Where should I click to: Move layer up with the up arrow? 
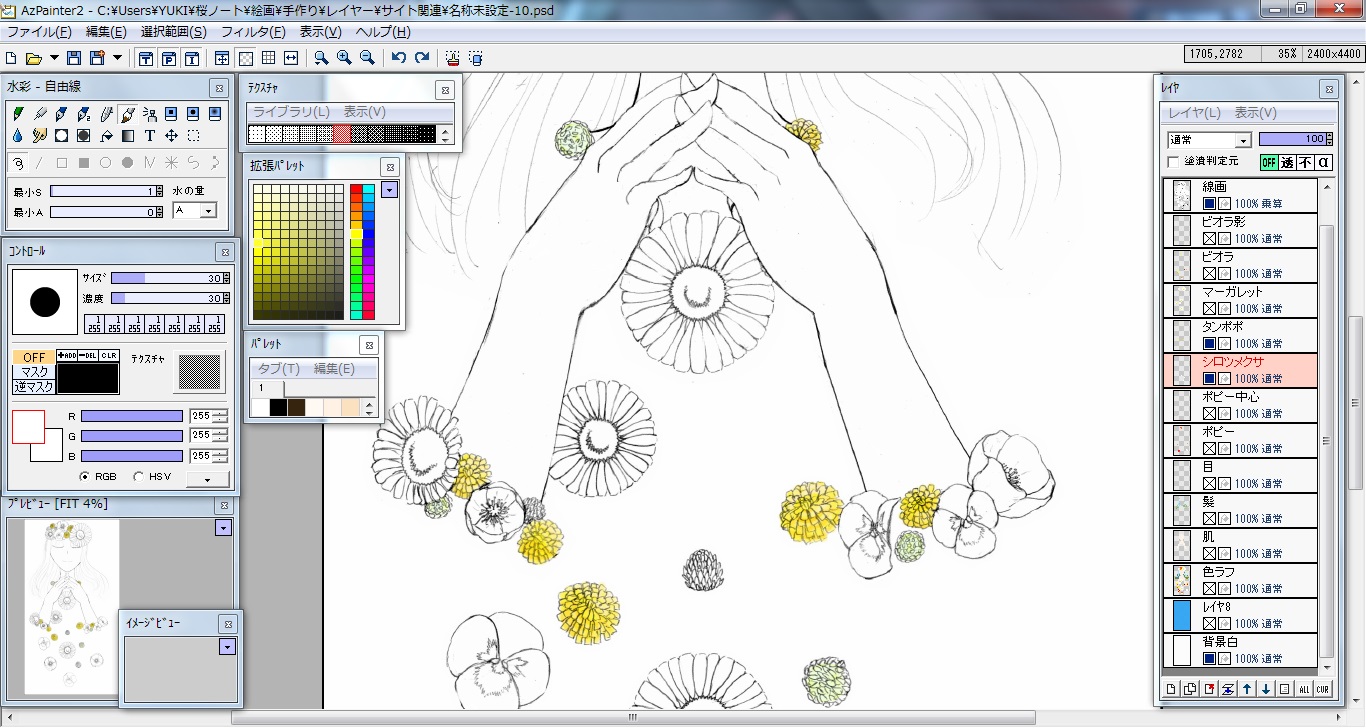coord(1247,688)
